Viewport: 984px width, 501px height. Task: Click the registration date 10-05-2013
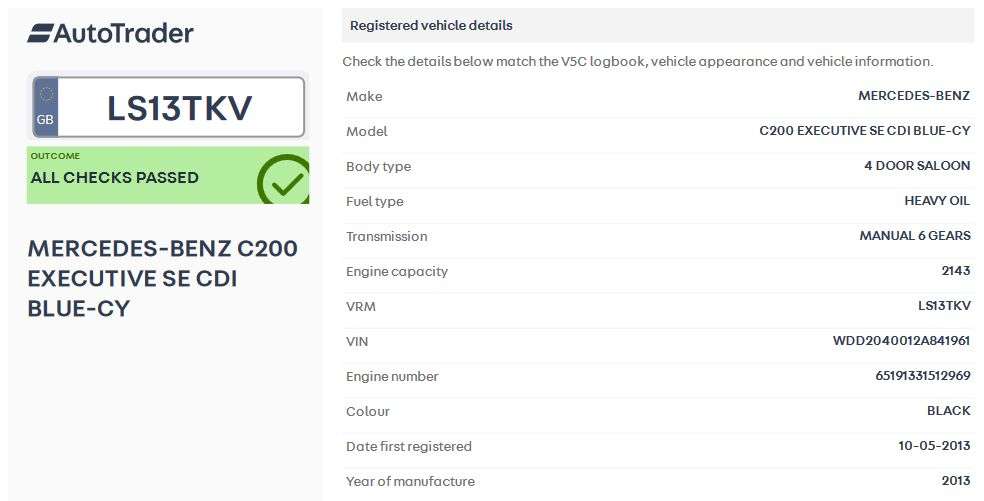[934, 446]
